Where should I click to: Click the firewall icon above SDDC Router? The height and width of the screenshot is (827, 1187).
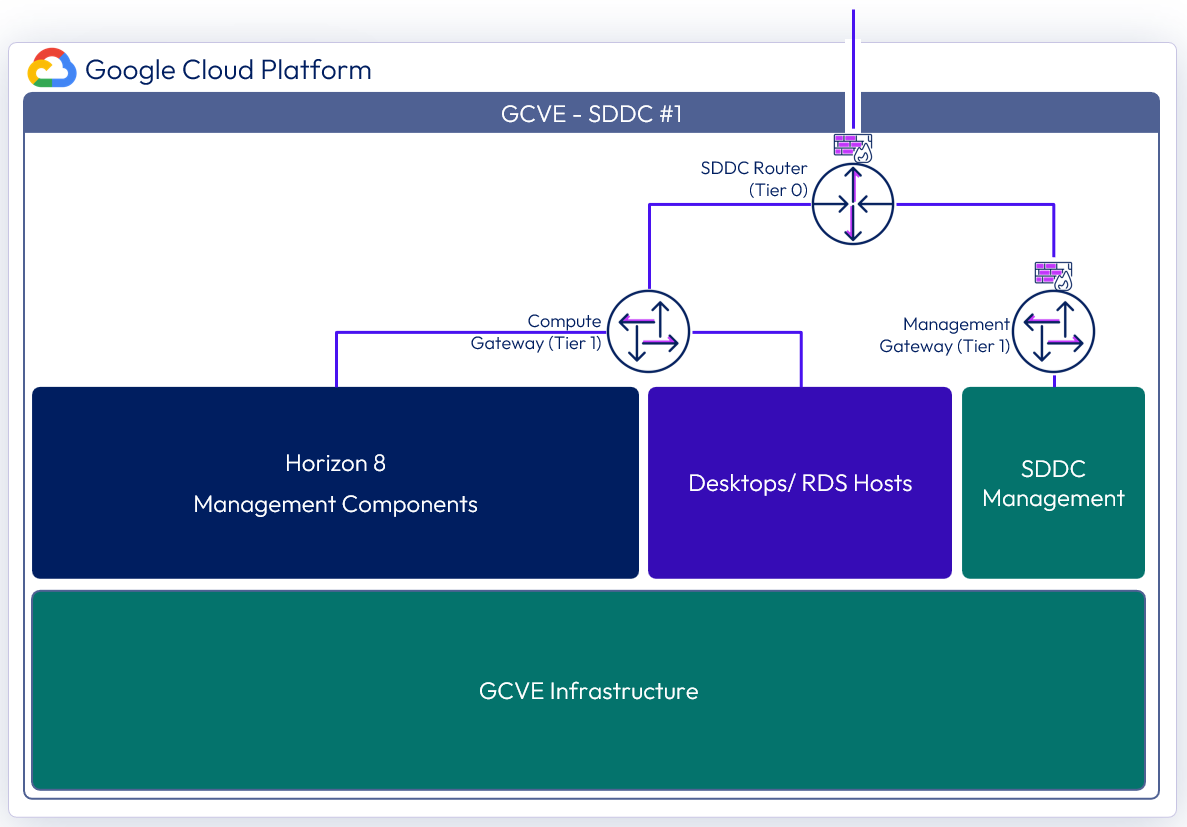853,147
